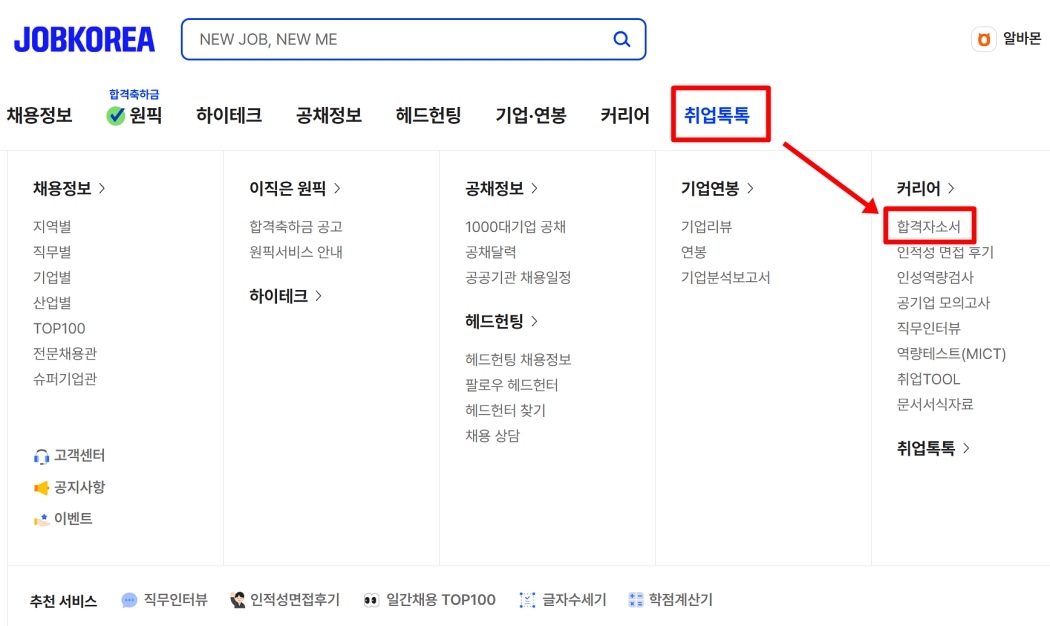Open 인성역량검사 link
This screenshot has width=1050, height=626.
coord(935,277)
